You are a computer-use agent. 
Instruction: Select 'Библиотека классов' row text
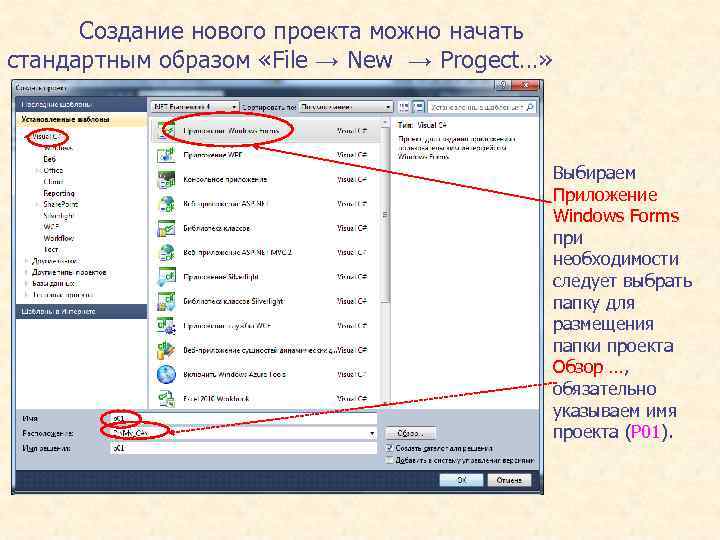(x=217, y=228)
